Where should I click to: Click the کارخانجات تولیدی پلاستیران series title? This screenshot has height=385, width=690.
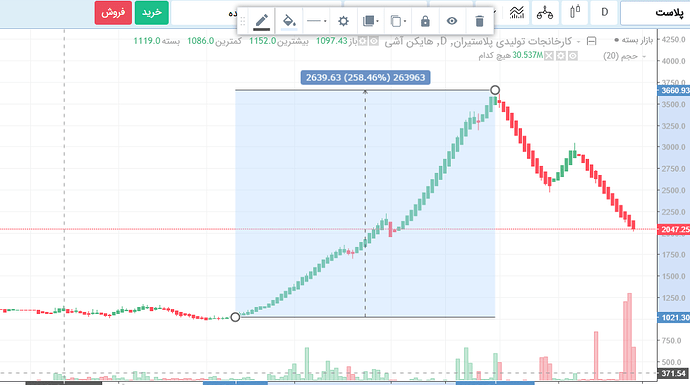tap(511, 41)
